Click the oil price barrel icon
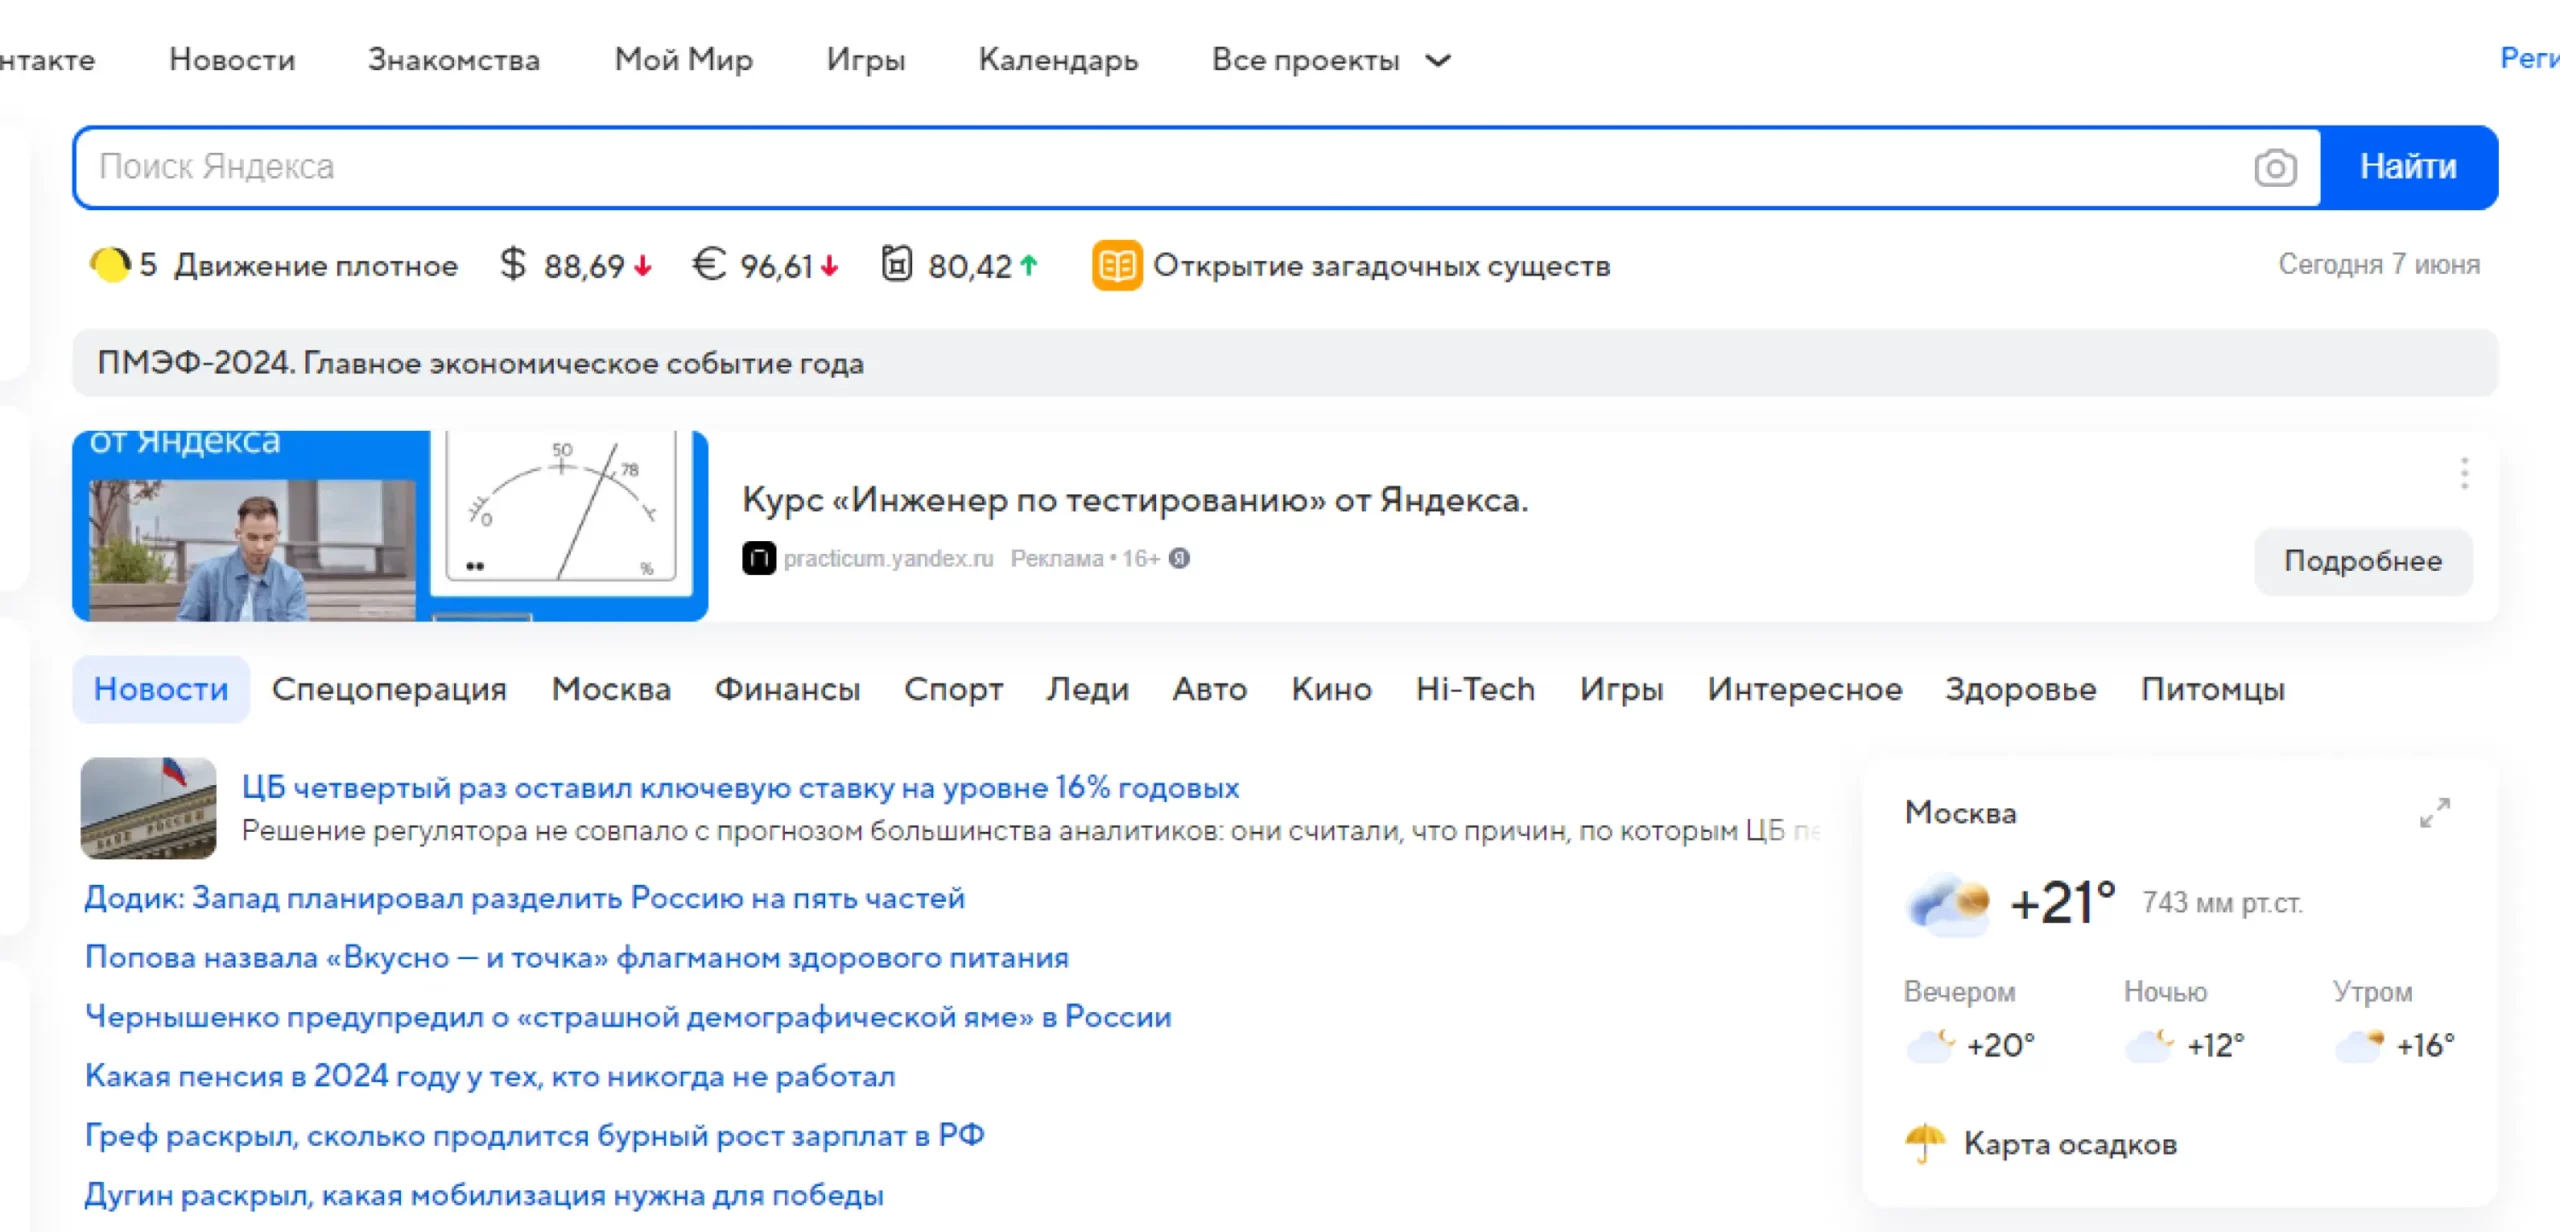The image size is (2560, 1232). tap(896, 265)
